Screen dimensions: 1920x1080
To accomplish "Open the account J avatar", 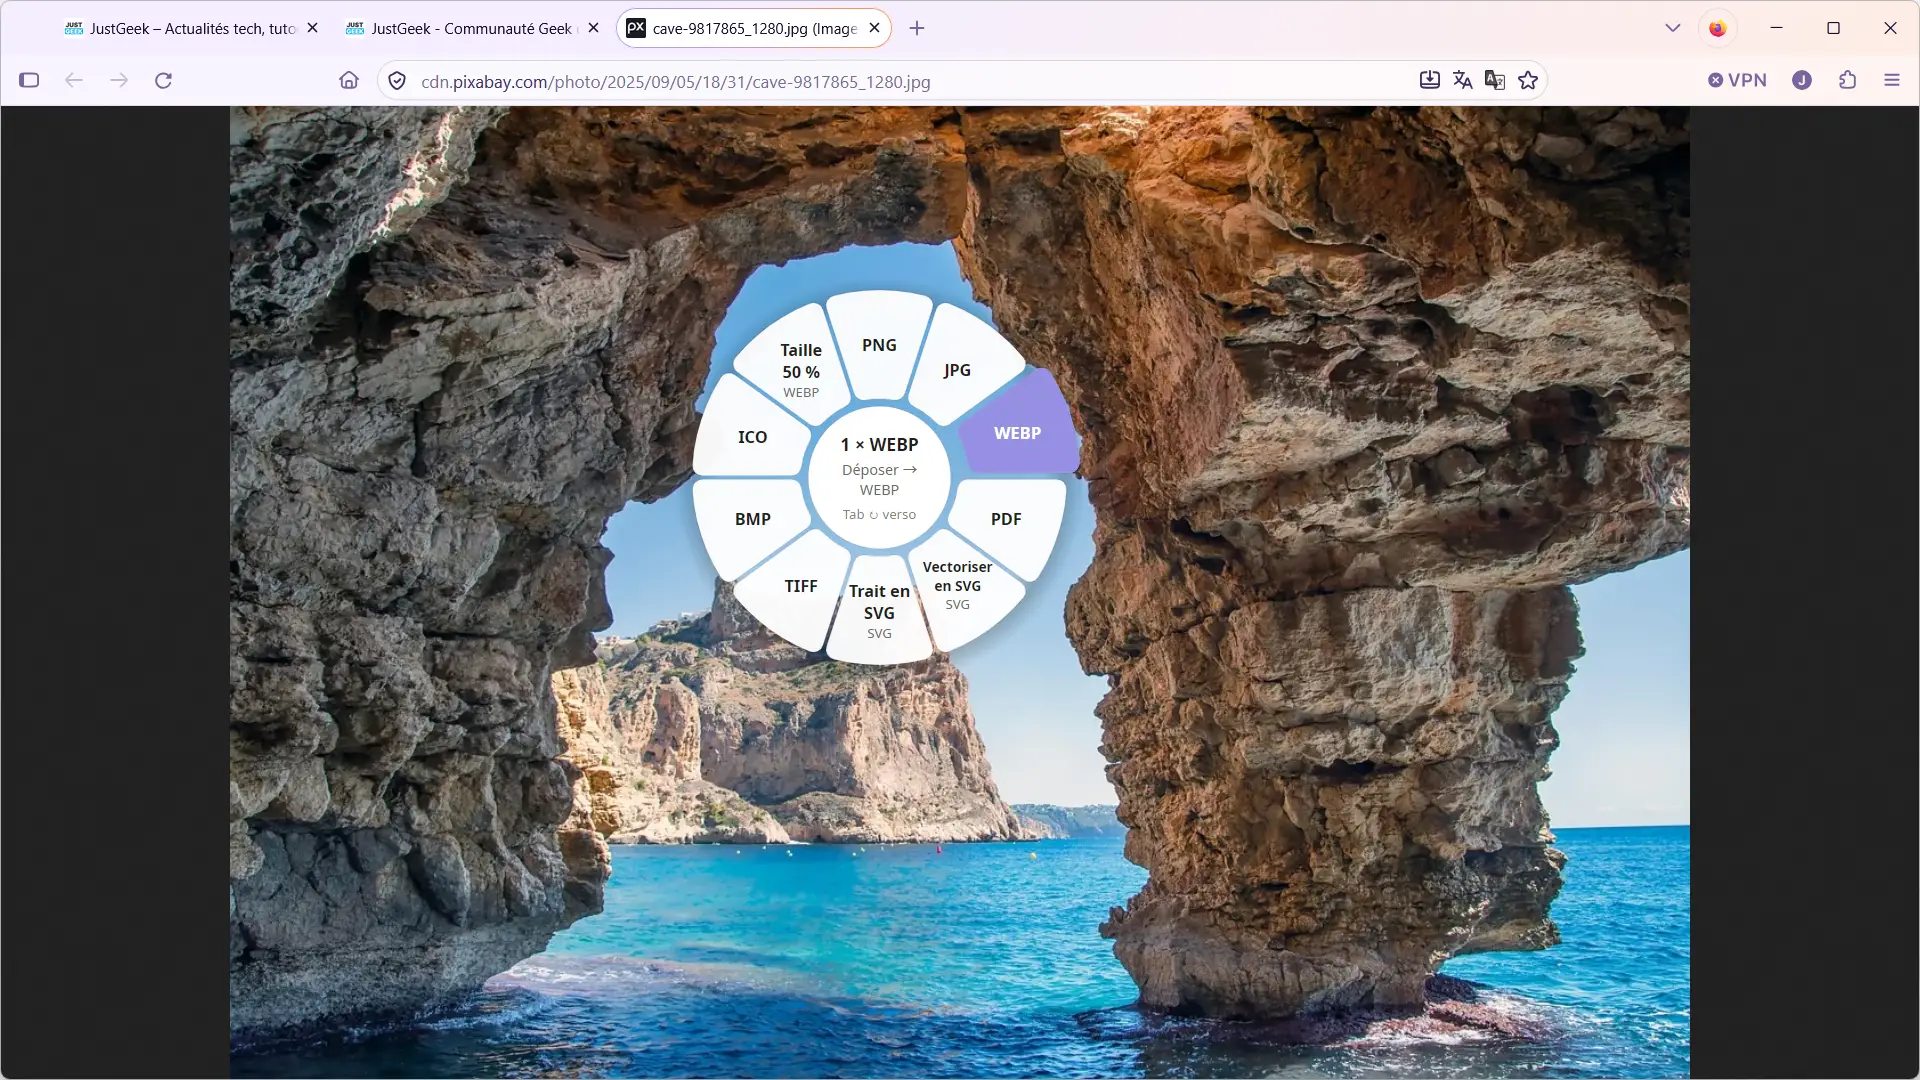I will click(1802, 80).
